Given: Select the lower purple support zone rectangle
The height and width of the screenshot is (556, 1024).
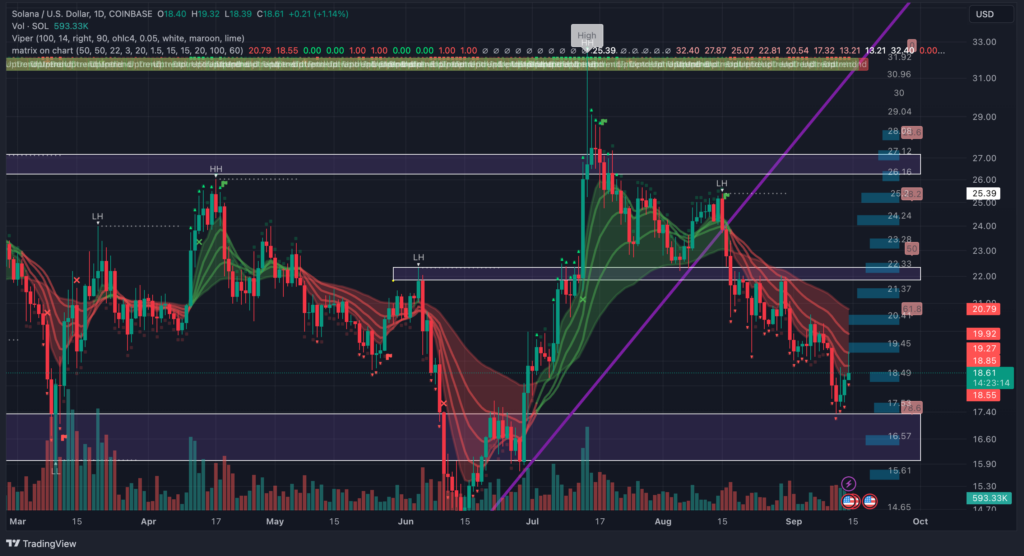Looking at the screenshot, I should point(463,436).
